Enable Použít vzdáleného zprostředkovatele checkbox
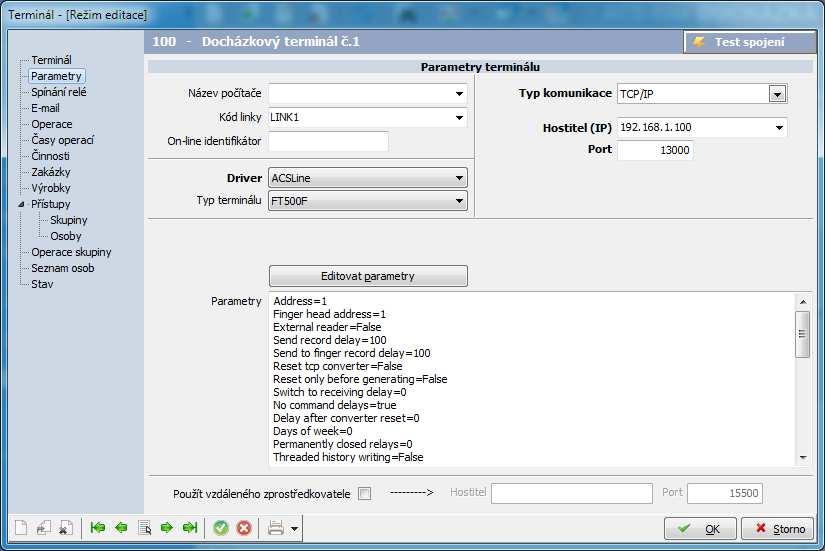This screenshot has width=825, height=551. click(x=364, y=494)
